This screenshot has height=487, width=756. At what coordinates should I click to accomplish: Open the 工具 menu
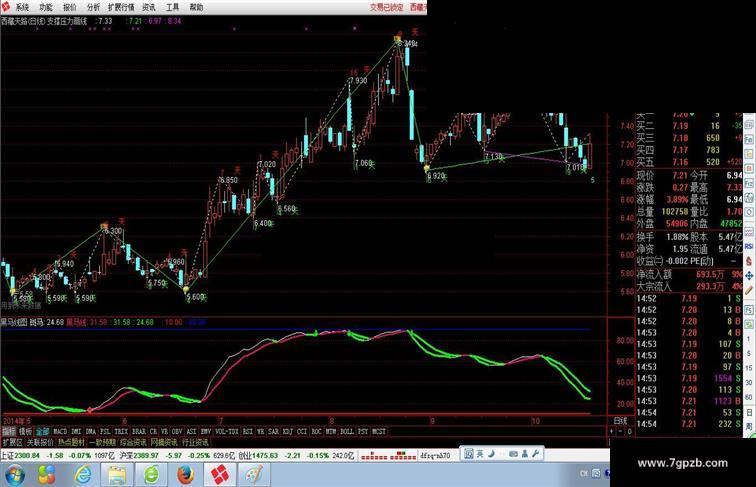(173, 7)
